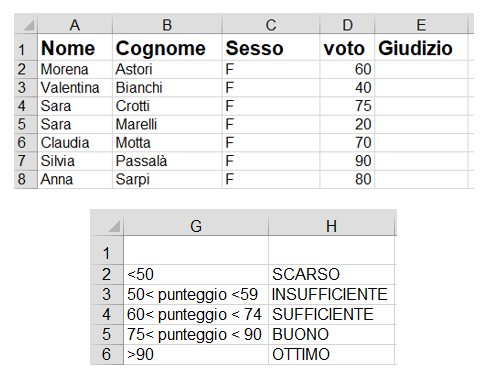This screenshot has height=380, width=493.
Task: Select column E header
Action: pyautogui.click(x=421, y=24)
